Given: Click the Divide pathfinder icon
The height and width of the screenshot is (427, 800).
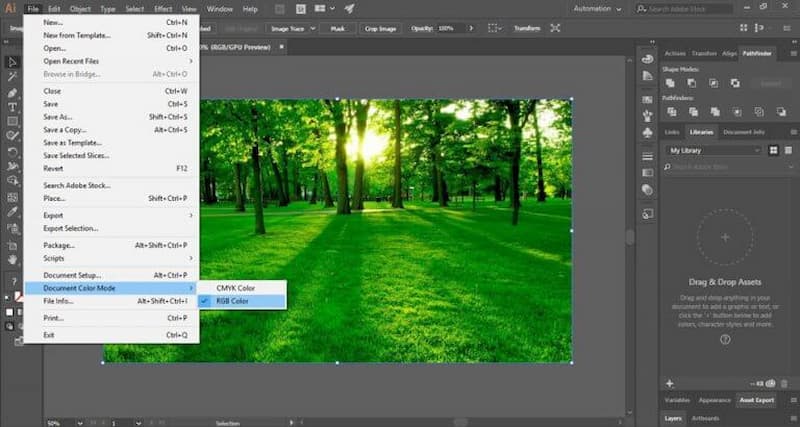Looking at the screenshot, I should click(x=671, y=111).
